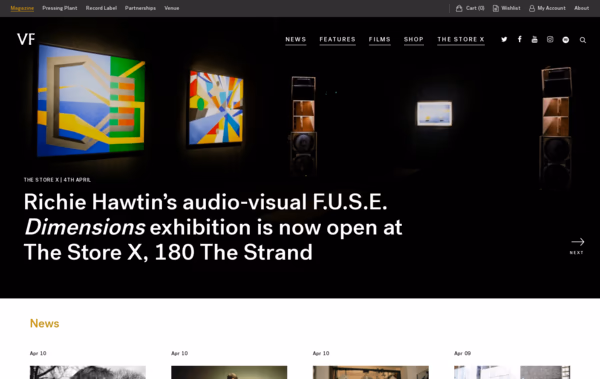Screen dimensions: 600x379
Task: Click the Cart bag icon
Action: (459, 8)
